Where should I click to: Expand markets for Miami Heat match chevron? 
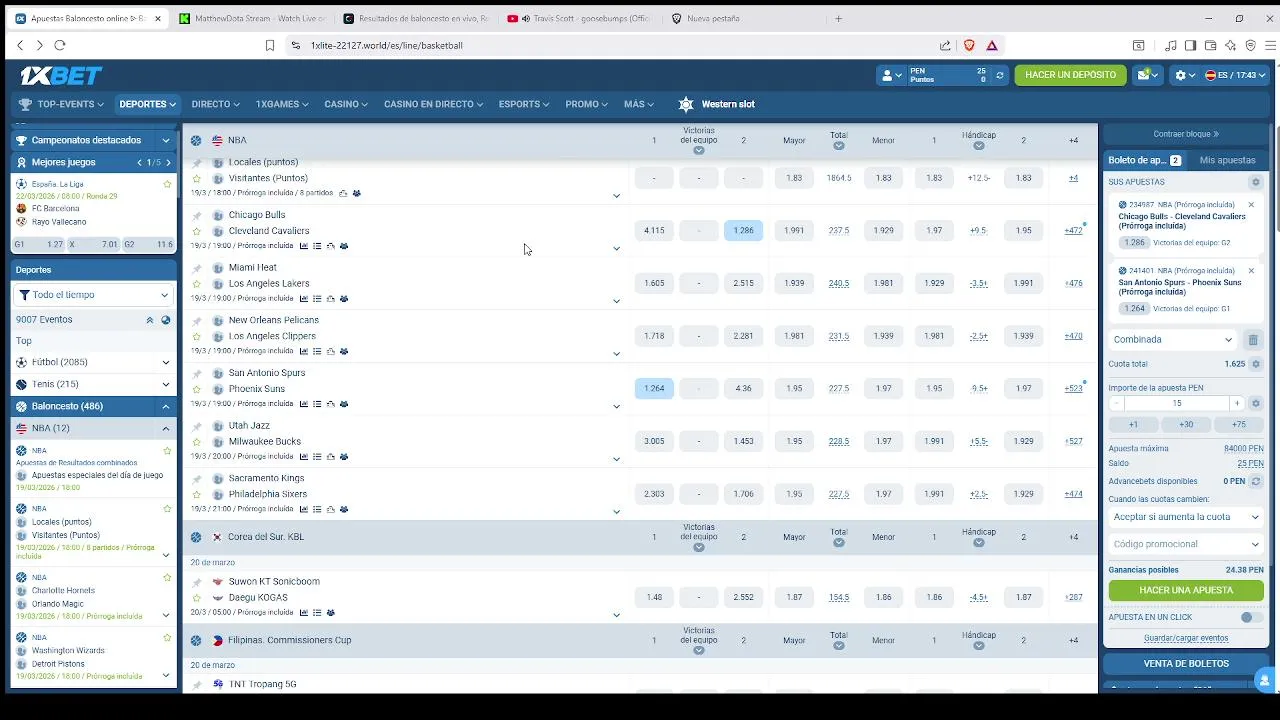click(616, 301)
